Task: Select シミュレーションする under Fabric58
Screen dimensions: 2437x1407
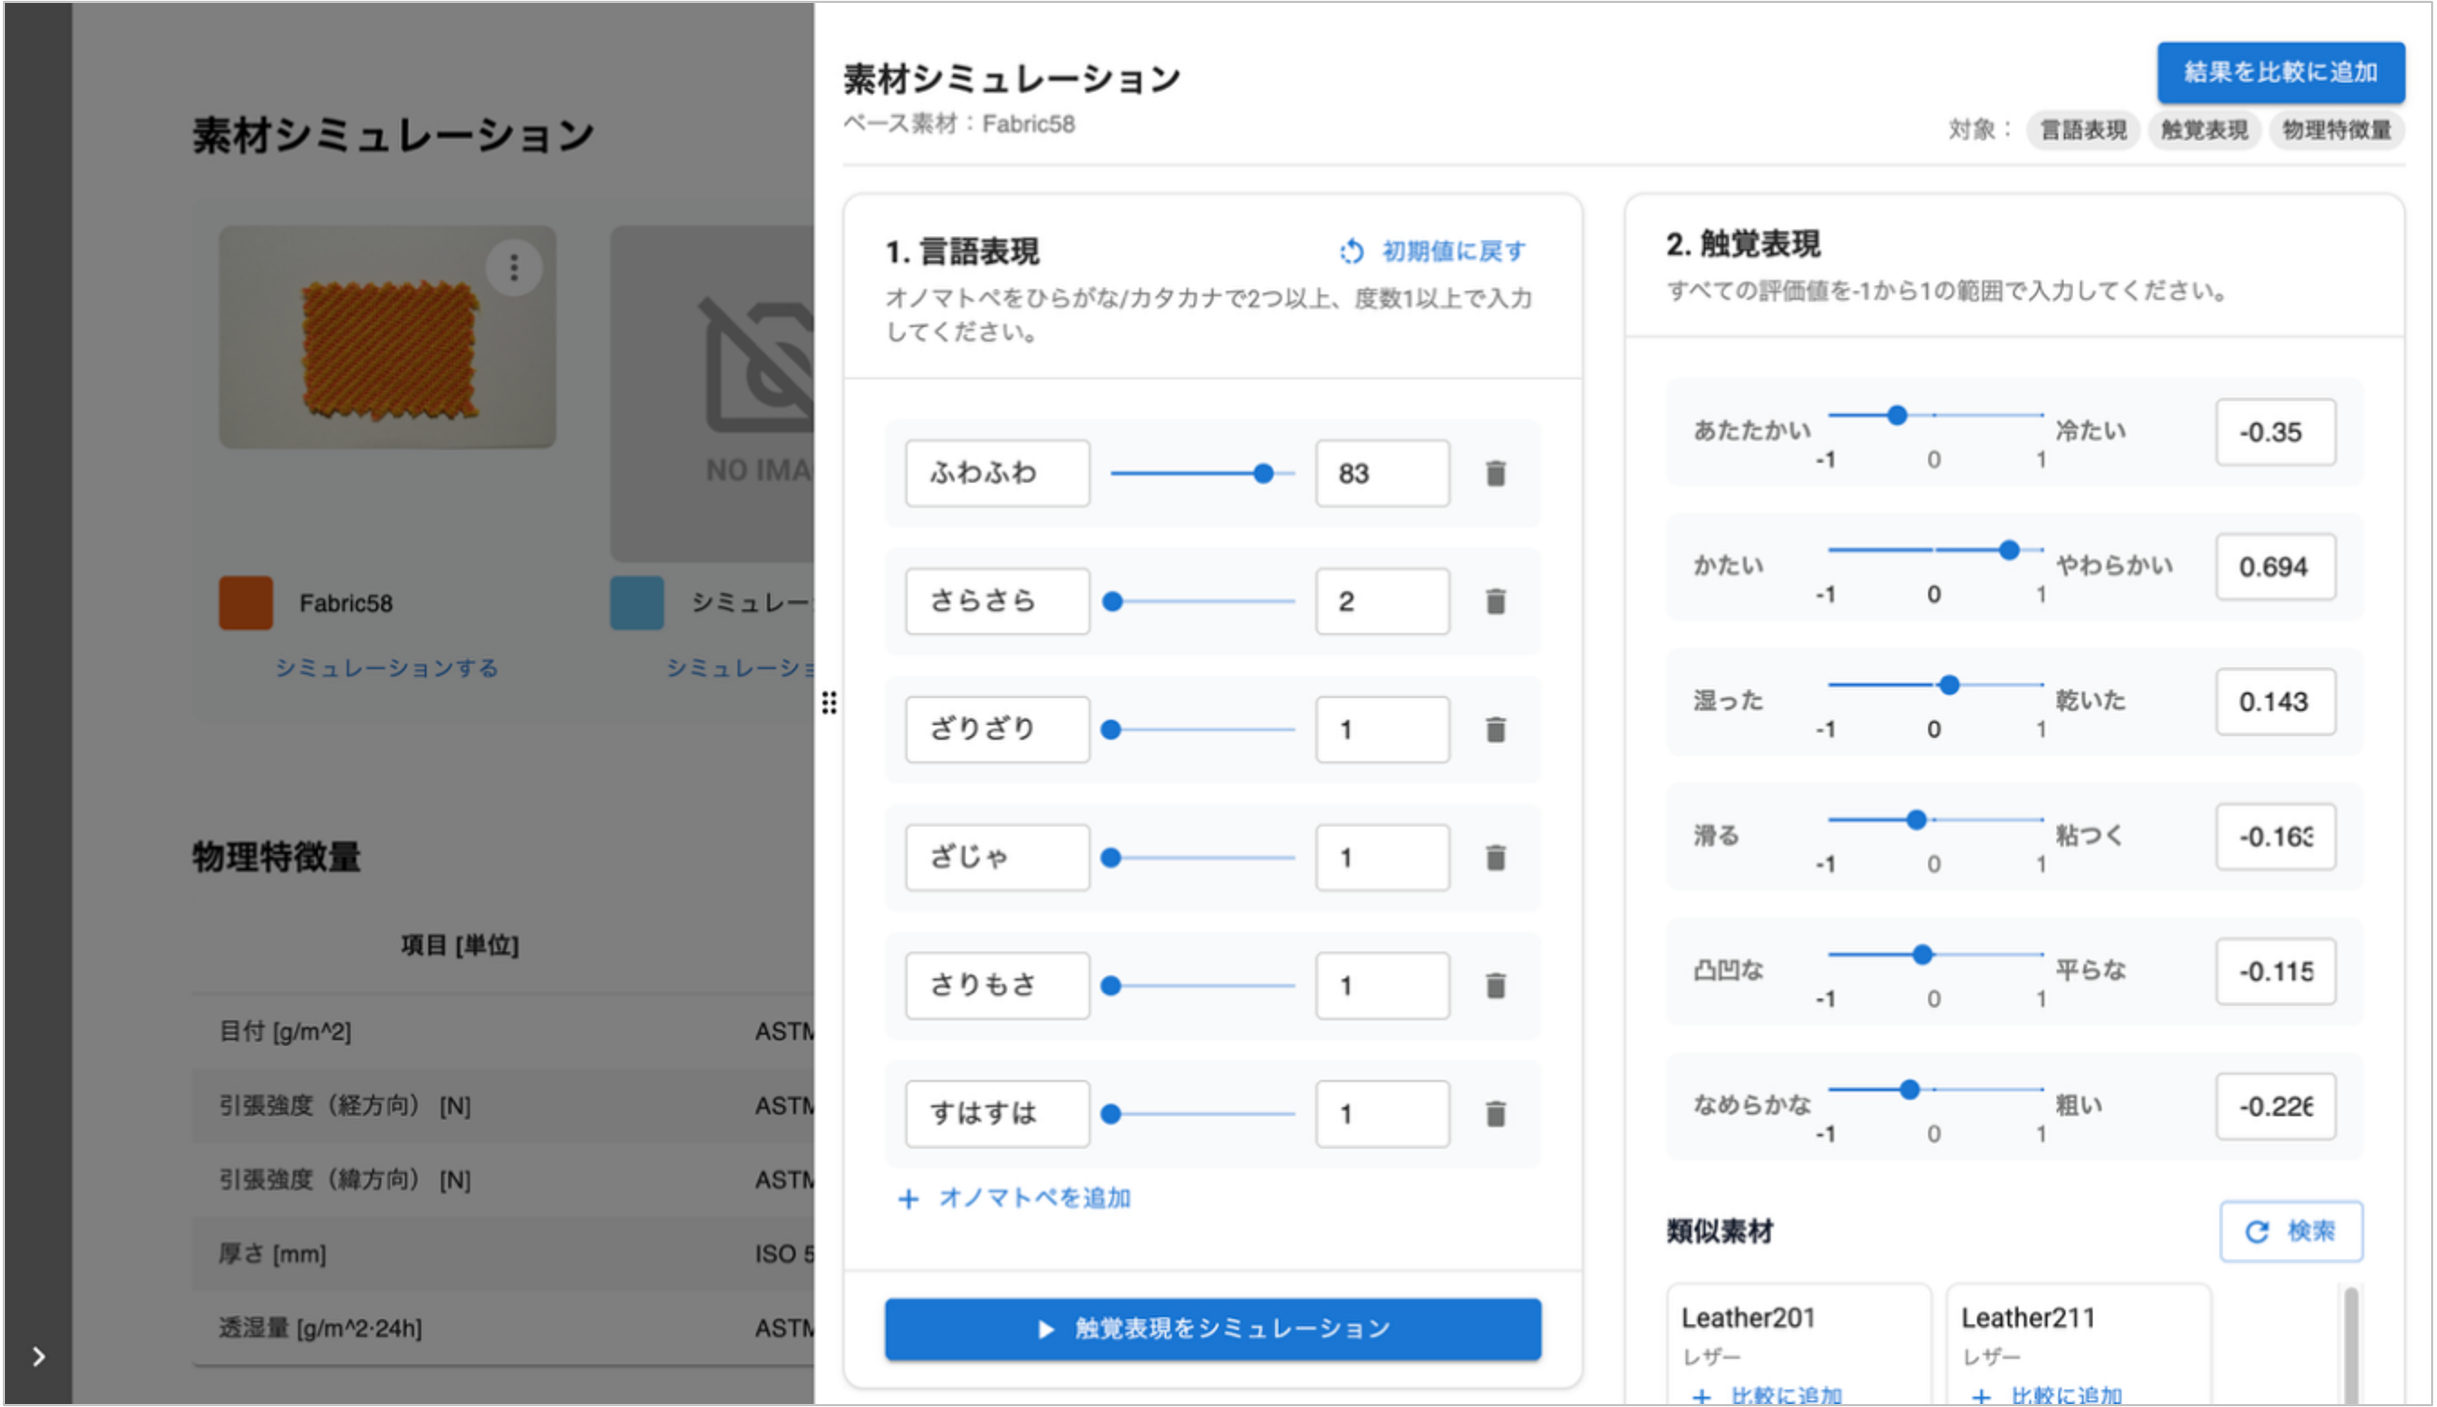Action: (387, 667)
